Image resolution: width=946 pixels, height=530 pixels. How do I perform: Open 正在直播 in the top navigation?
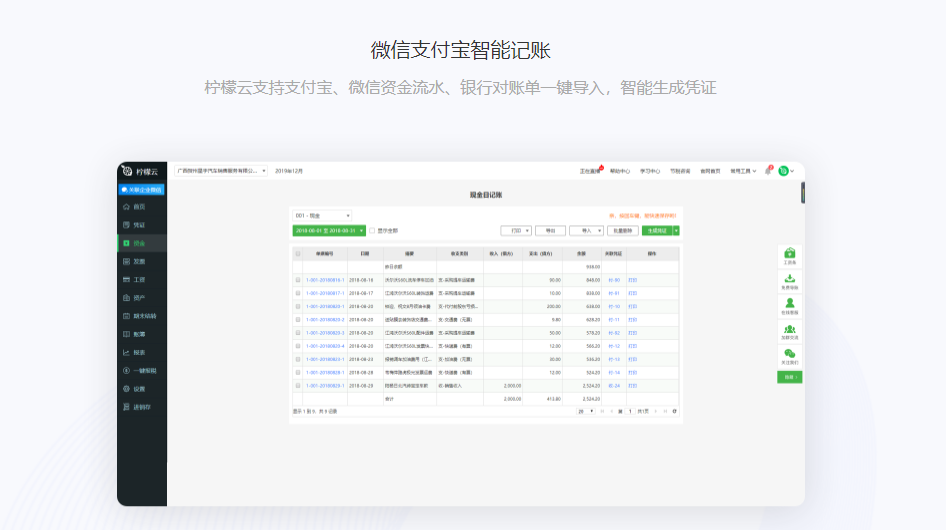tap(591, 171)
